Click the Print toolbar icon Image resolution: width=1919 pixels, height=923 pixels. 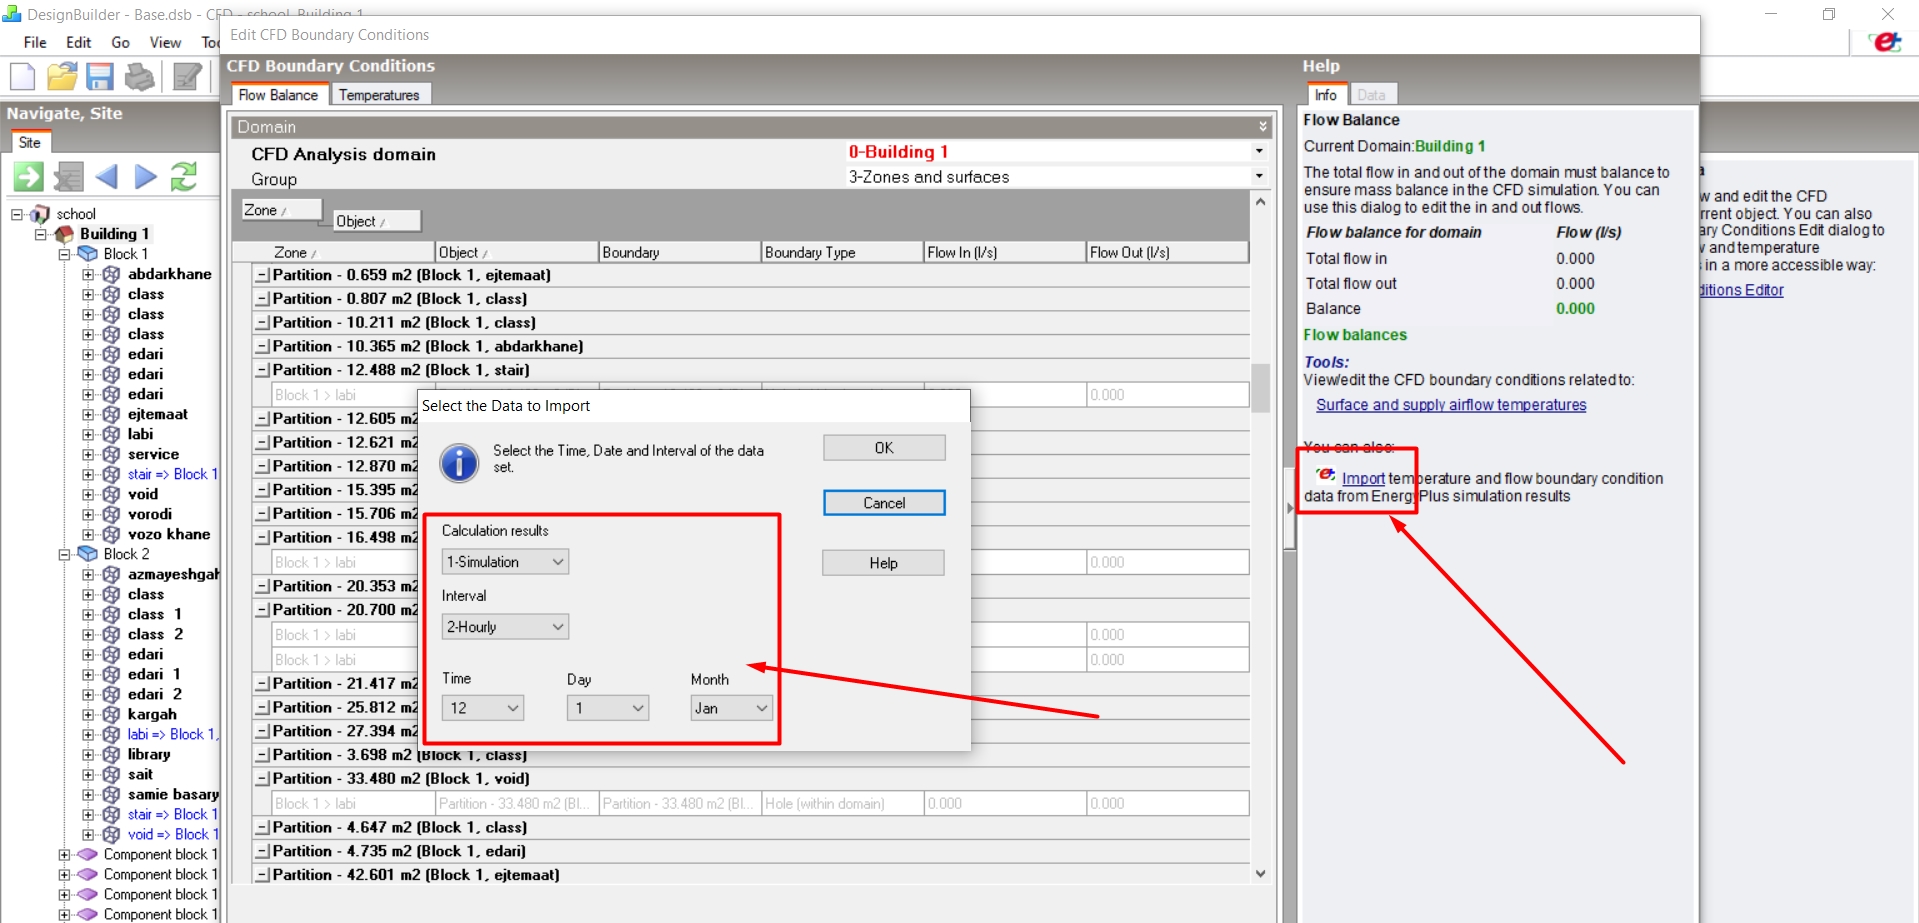click(x=139, y=76)
